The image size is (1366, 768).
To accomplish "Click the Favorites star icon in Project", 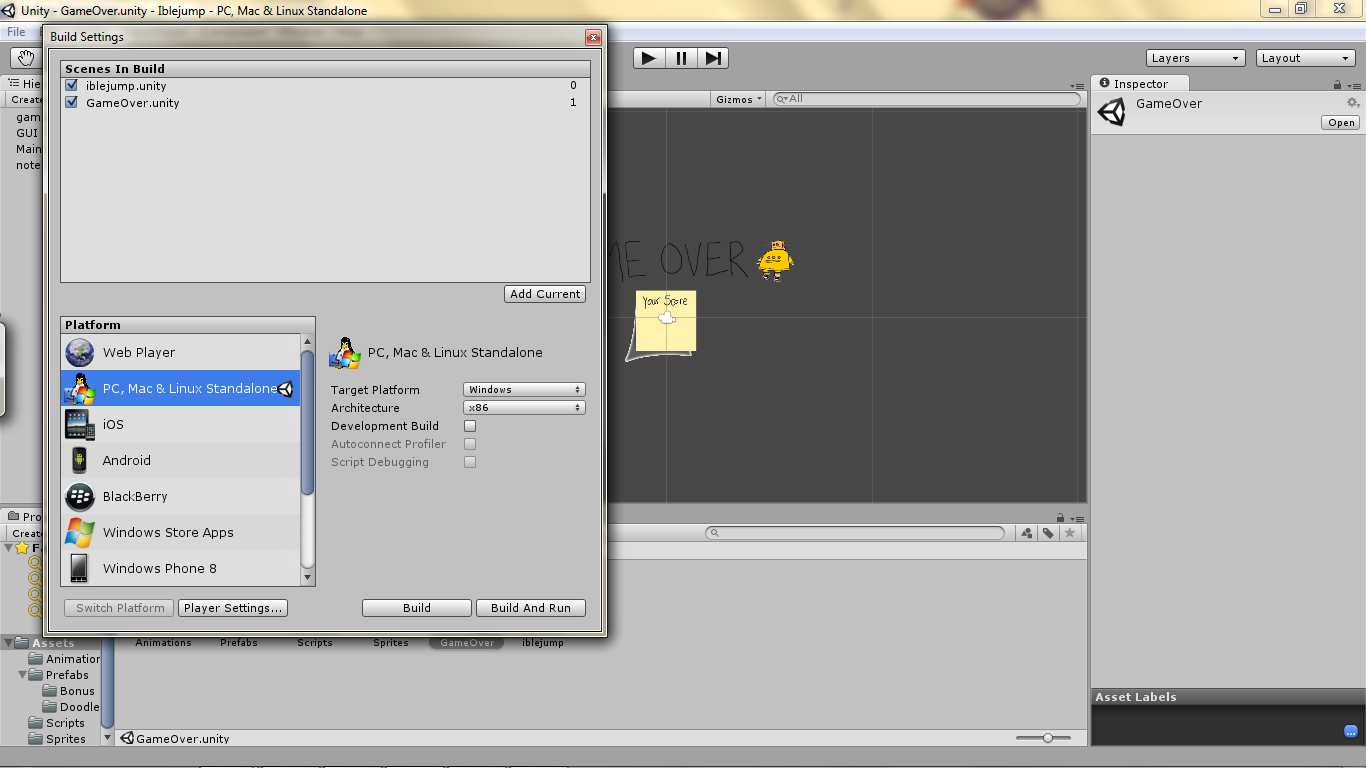I will click(22, 548).
